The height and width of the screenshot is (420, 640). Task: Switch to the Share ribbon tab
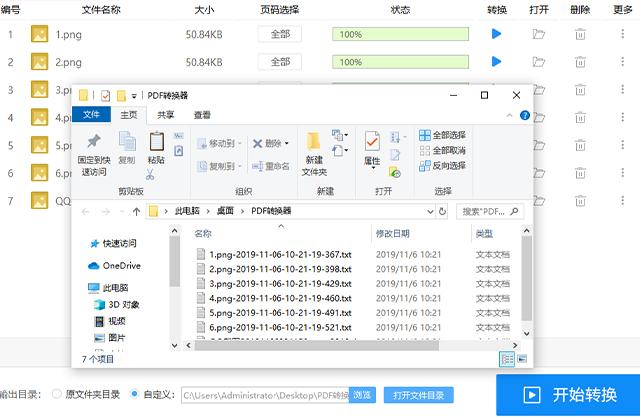click(x=166, y=115)
